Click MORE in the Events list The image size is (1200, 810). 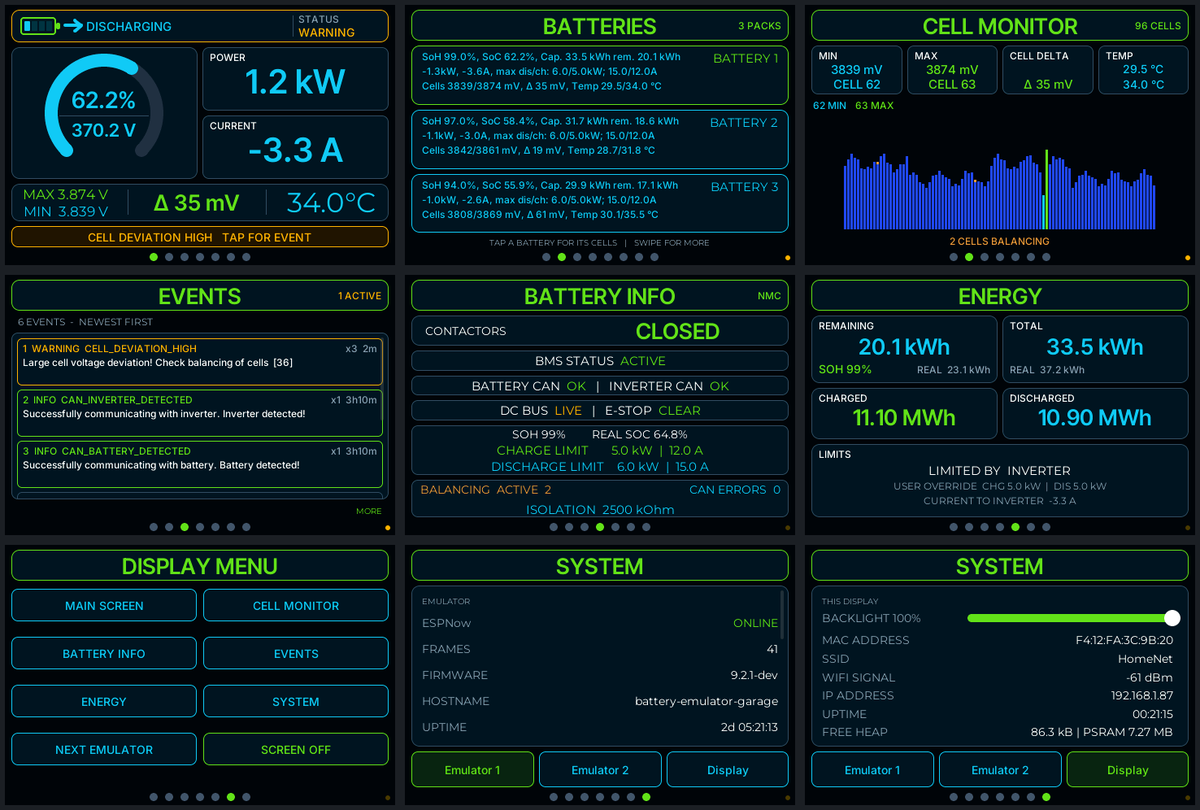[369, 511]
